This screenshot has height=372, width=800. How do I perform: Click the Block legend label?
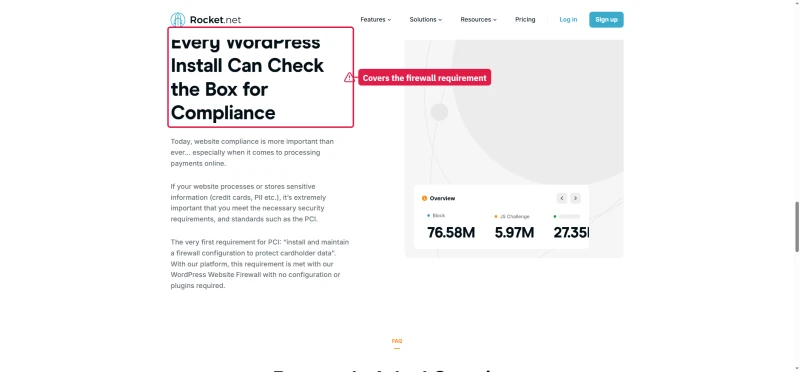click(439, 216)
